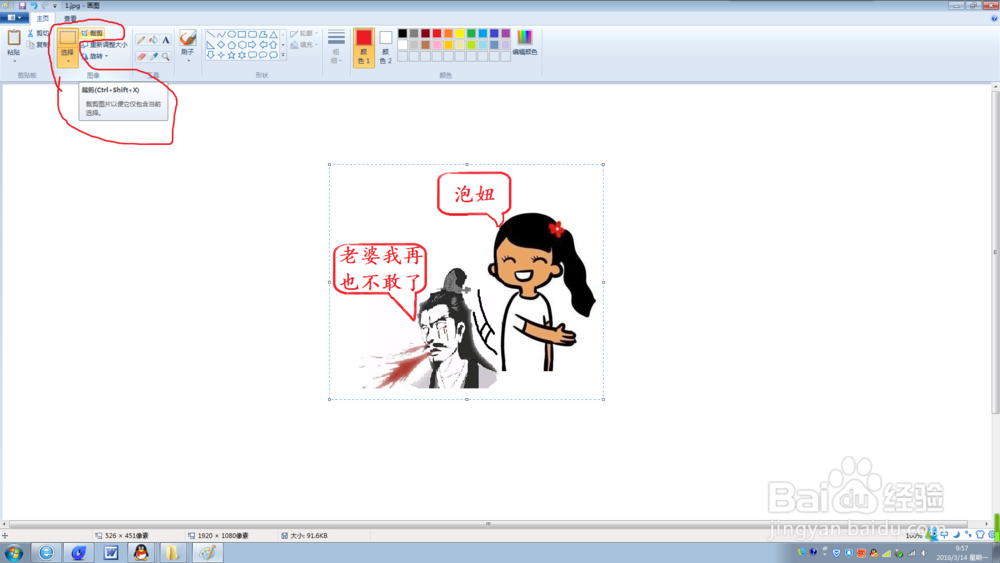Choose the Diamond shape
The height and width of the screenshot is (563, 1000).
221,45
